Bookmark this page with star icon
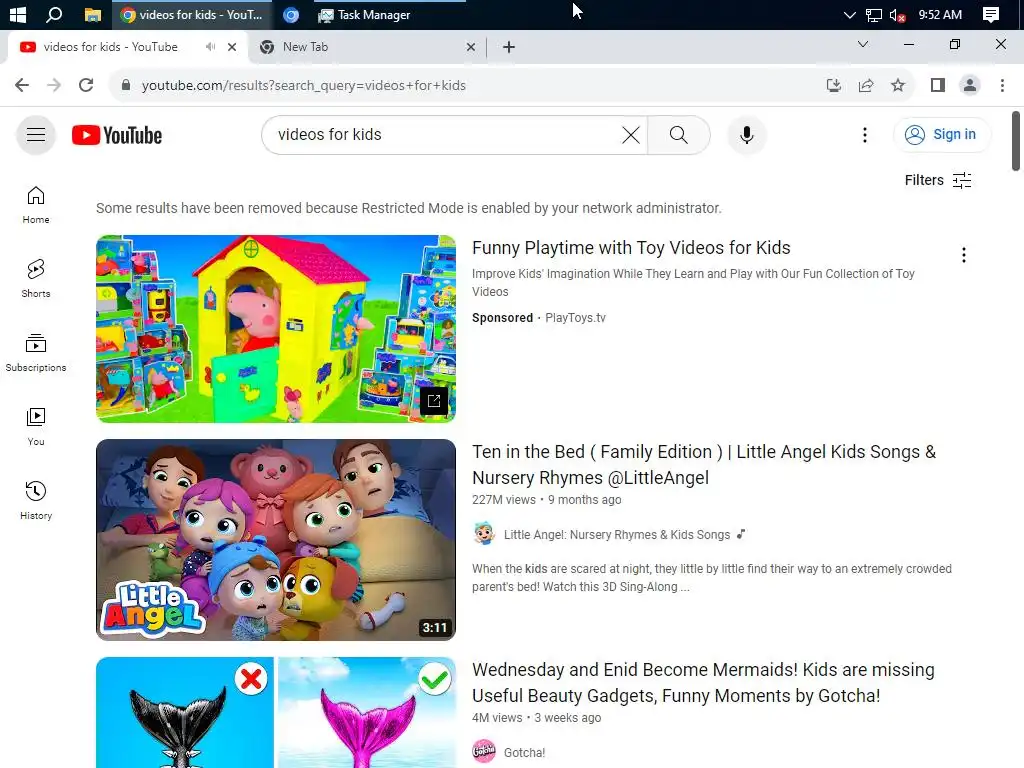This screenshot has width=1024, height=768. click(898, 86)
